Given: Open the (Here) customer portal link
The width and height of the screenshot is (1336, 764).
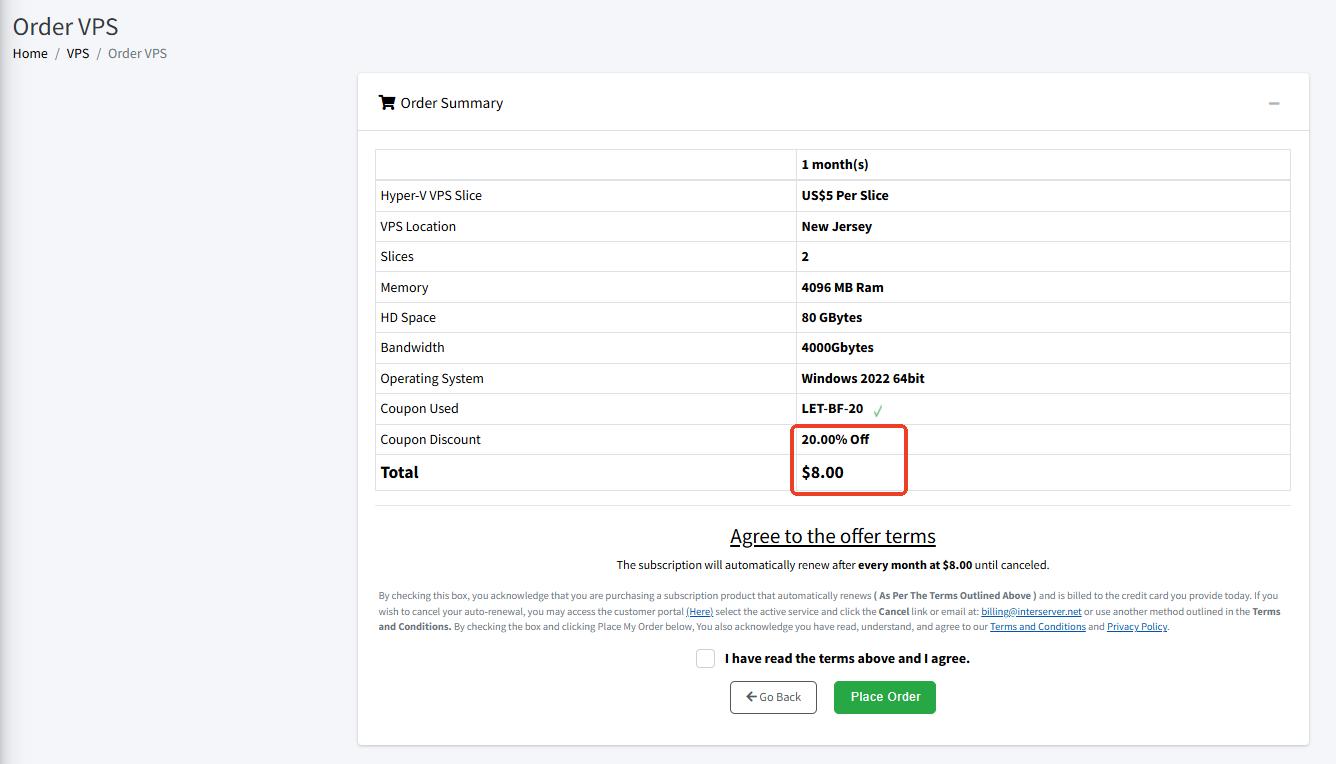Looking at the screenshot, I should pos(699,611).
